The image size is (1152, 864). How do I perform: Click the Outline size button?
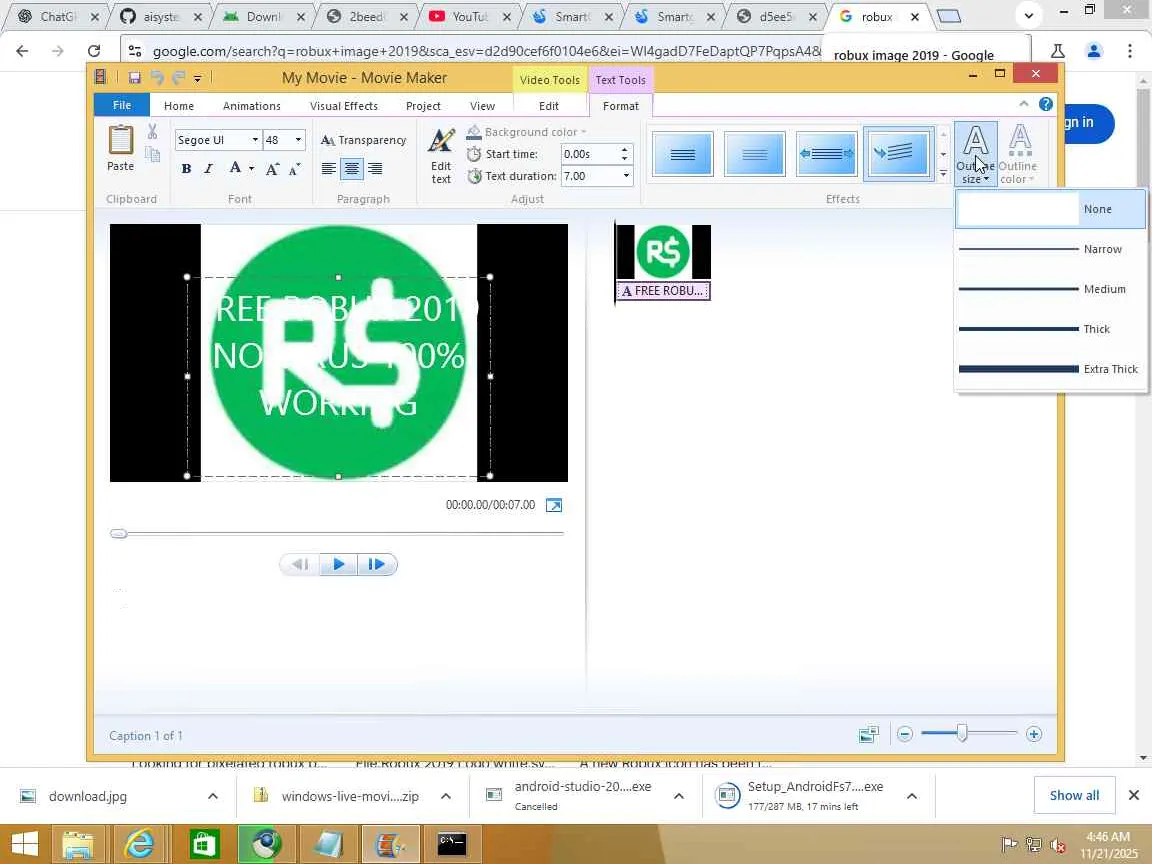(x=975, y=155)
